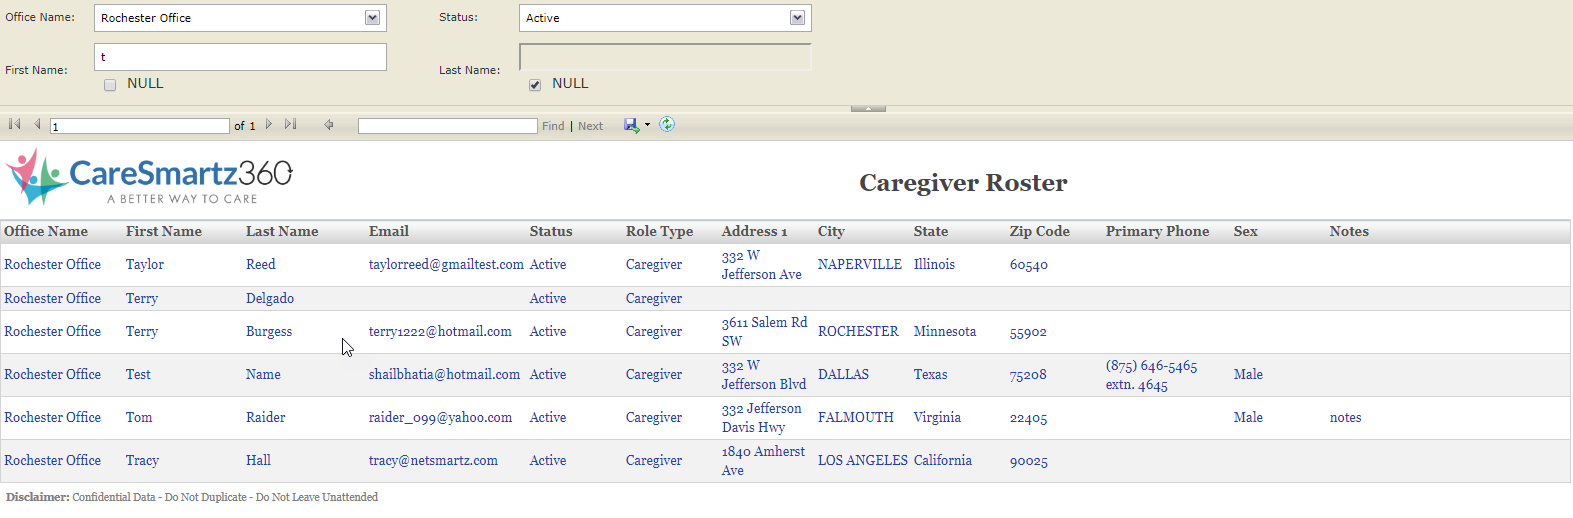This screenshot has height=518, width=1573.
Task: Click the Primary Phone column header
Action: point(1158,231)
